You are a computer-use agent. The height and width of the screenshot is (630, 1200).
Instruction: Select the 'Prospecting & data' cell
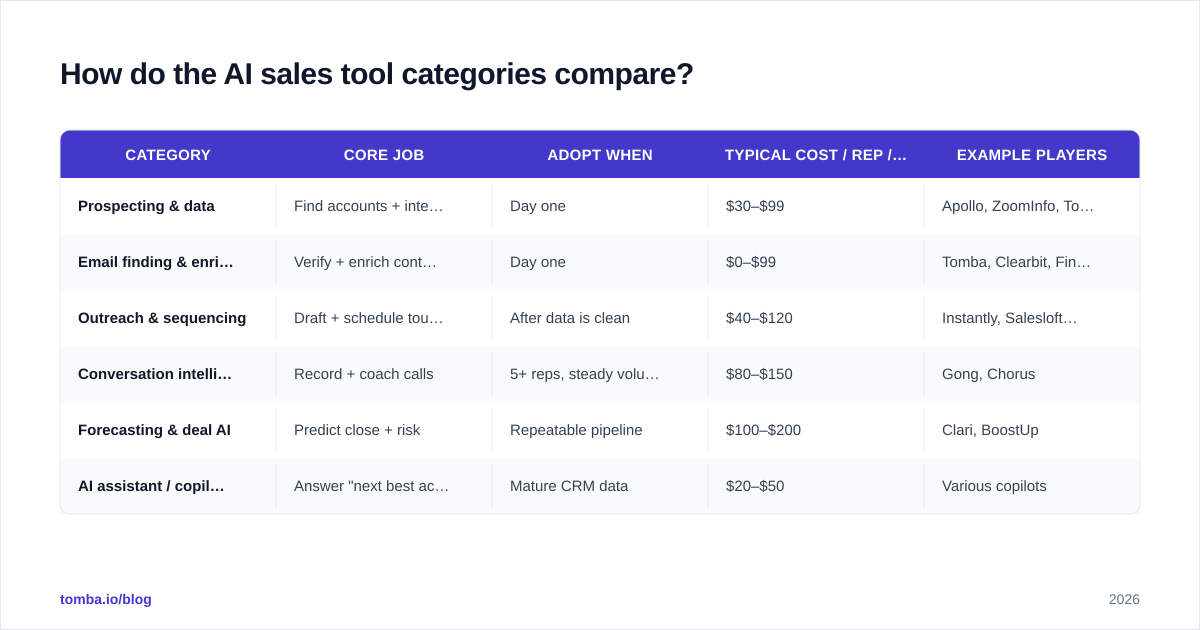(168, 206)
